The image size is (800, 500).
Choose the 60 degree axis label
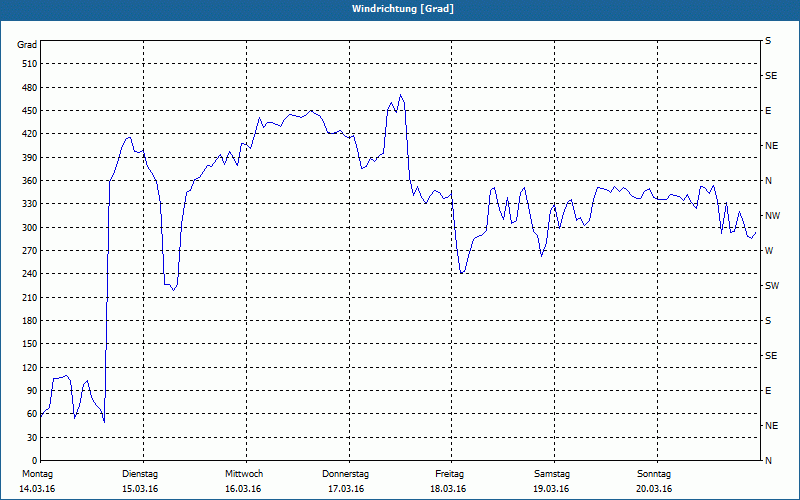click(x=32, y=414)
